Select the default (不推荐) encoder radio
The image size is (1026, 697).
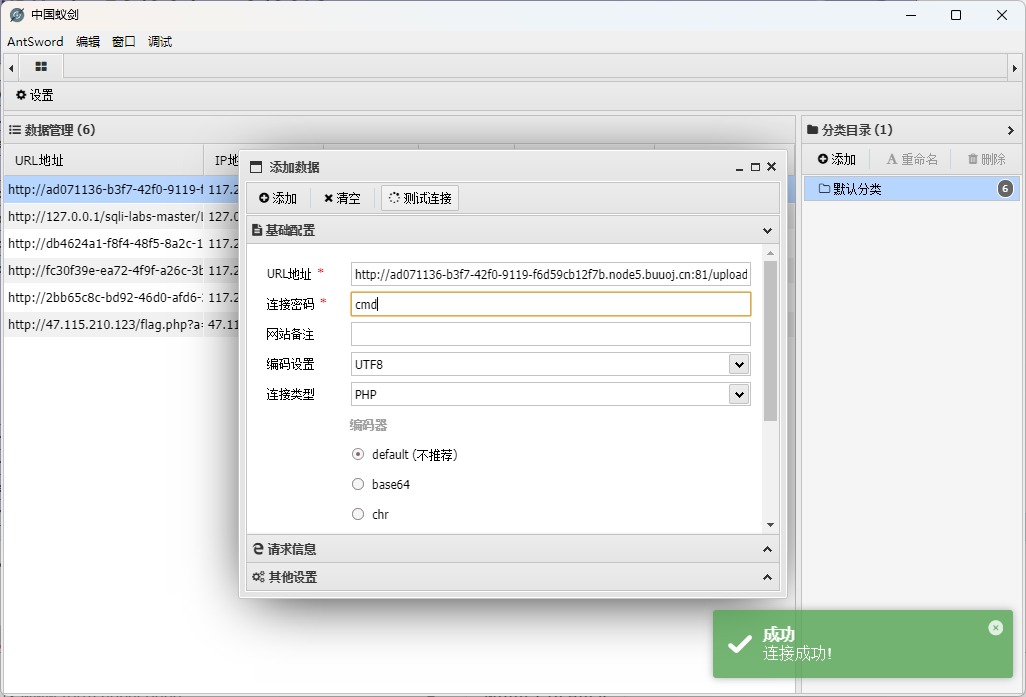coord(358,454)
